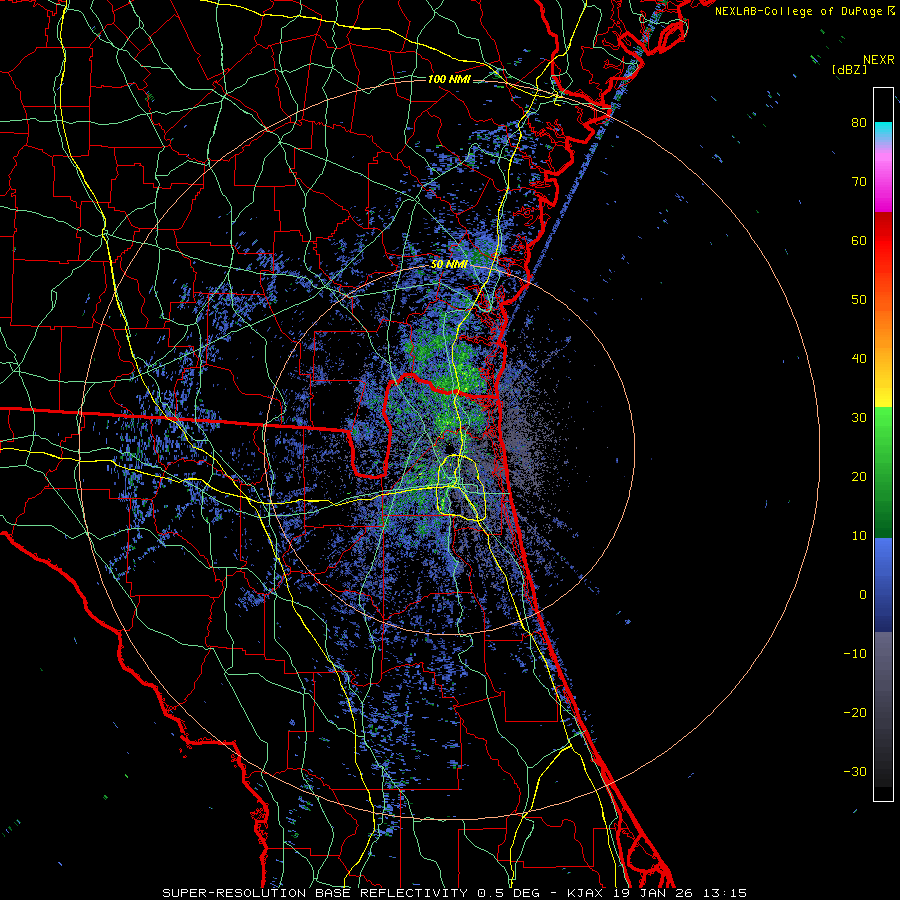The image size is (900, 900).
Task: Click the red segment of the reflectivity color bar
Action: (883, 241)
